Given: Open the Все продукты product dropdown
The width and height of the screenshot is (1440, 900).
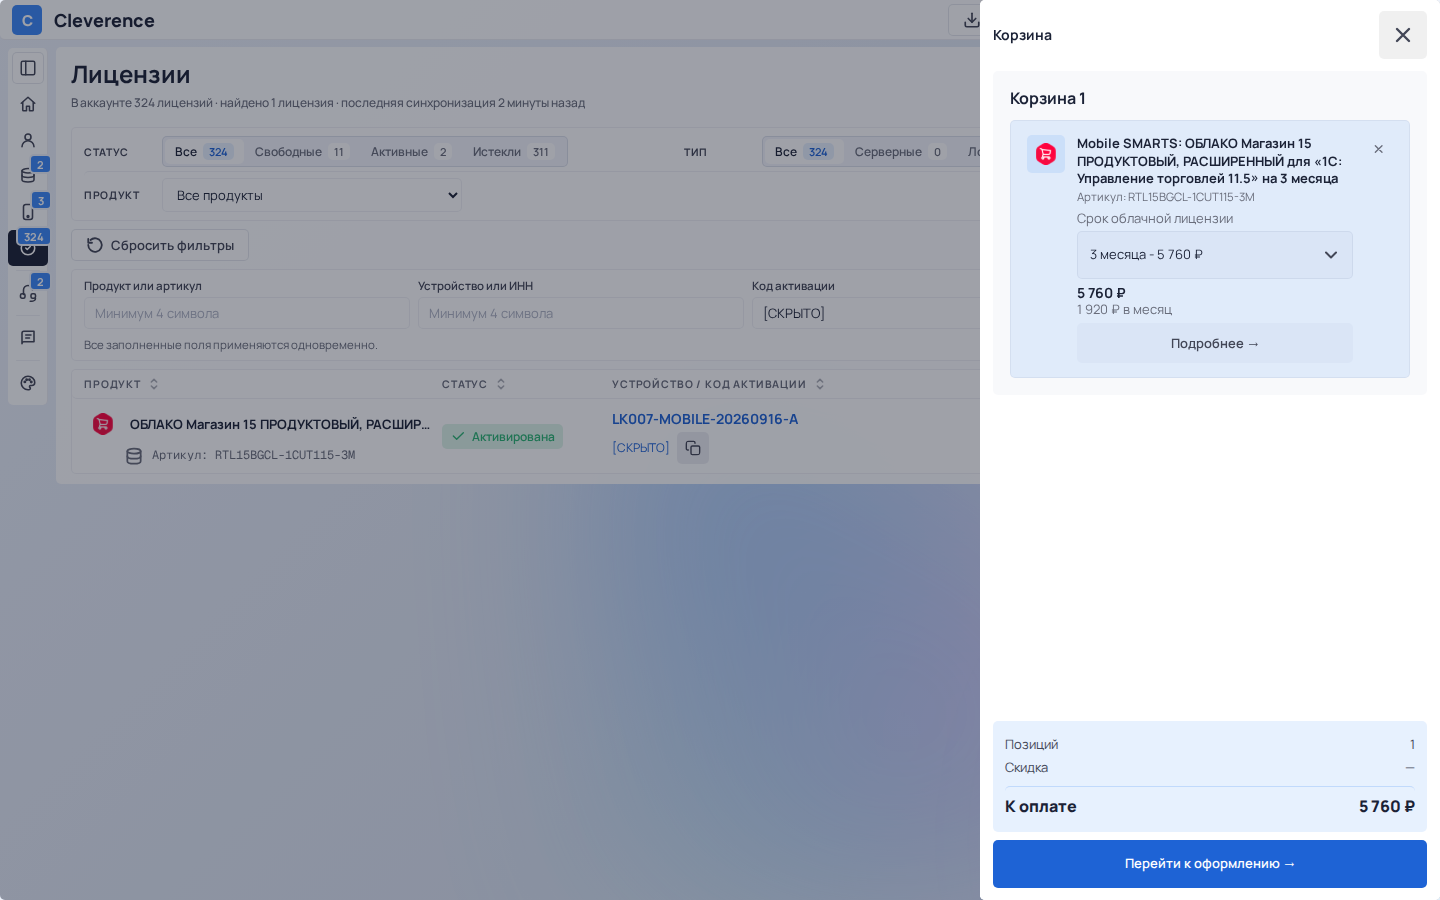Looking at the screenshot, I should (312, 195).
